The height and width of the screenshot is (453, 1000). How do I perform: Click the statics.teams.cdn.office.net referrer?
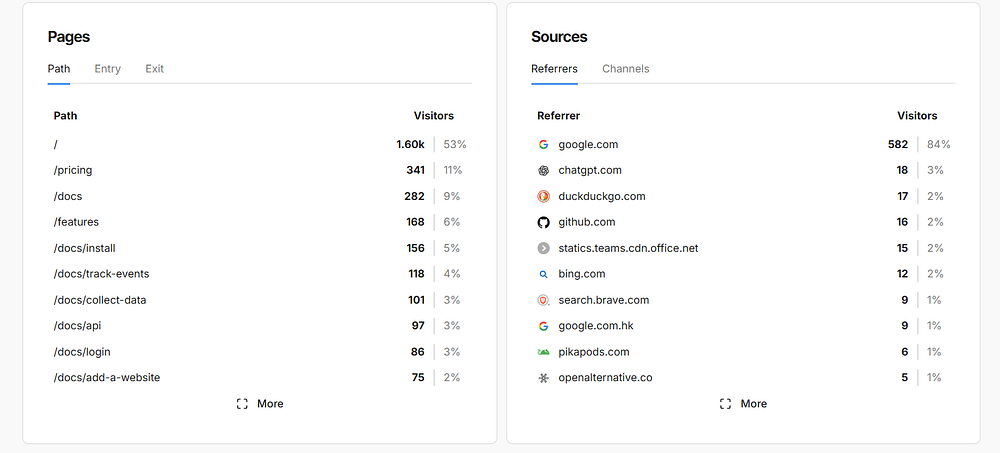point(628,248)
